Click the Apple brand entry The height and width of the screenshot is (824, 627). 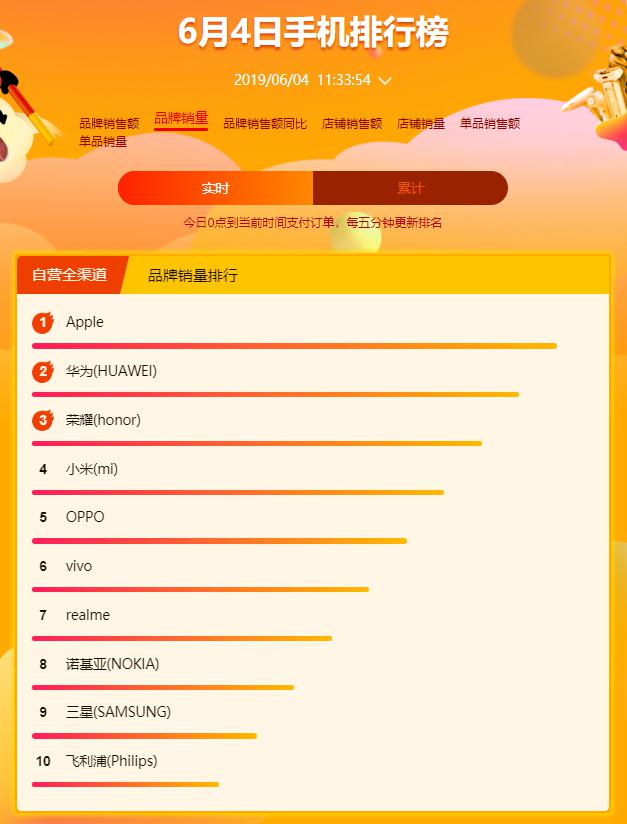[x=85, y=322]
